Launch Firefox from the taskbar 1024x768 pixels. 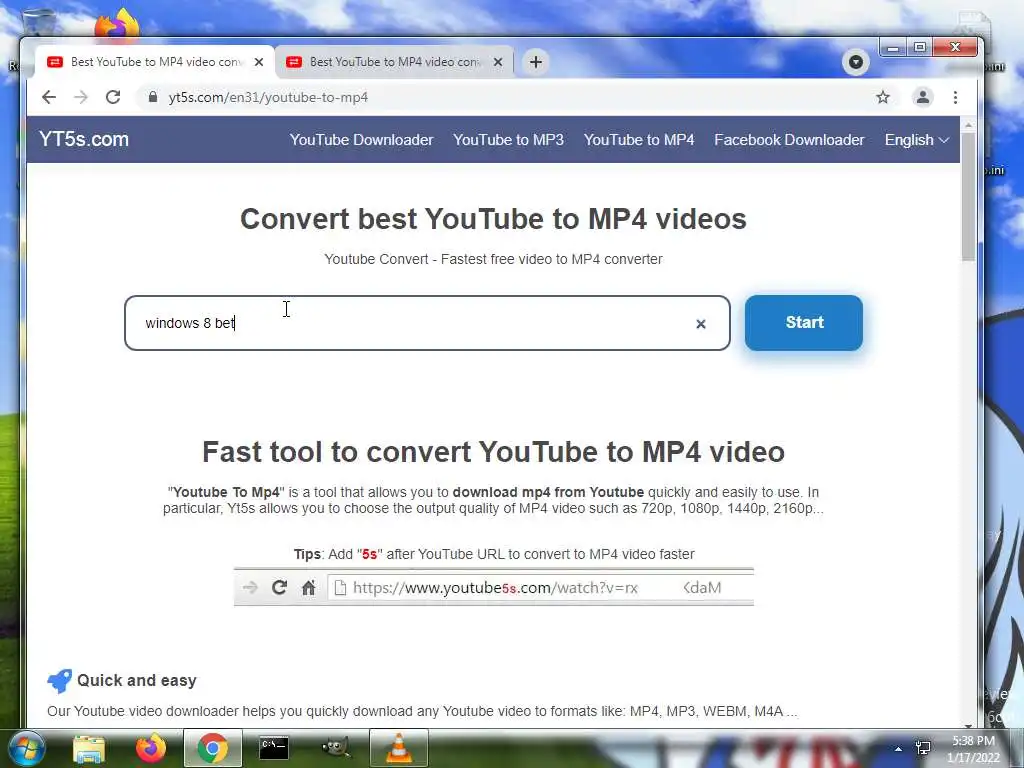point(151,748)
